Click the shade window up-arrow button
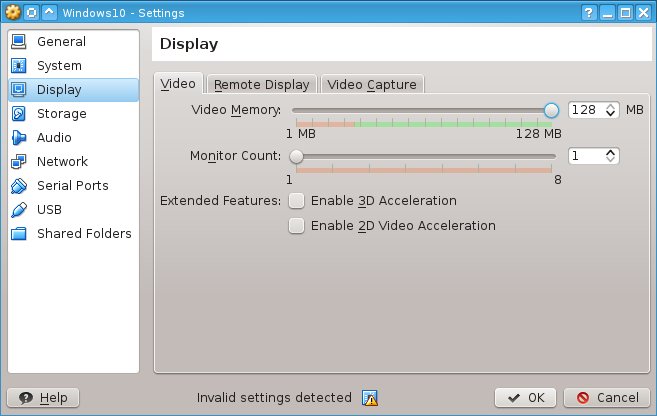Screen dimensions: 657x416 pos(49,13)
